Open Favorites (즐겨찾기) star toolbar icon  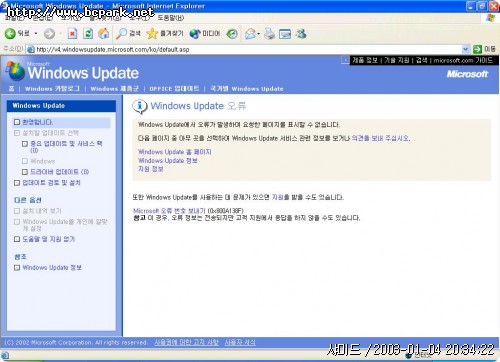165,33
